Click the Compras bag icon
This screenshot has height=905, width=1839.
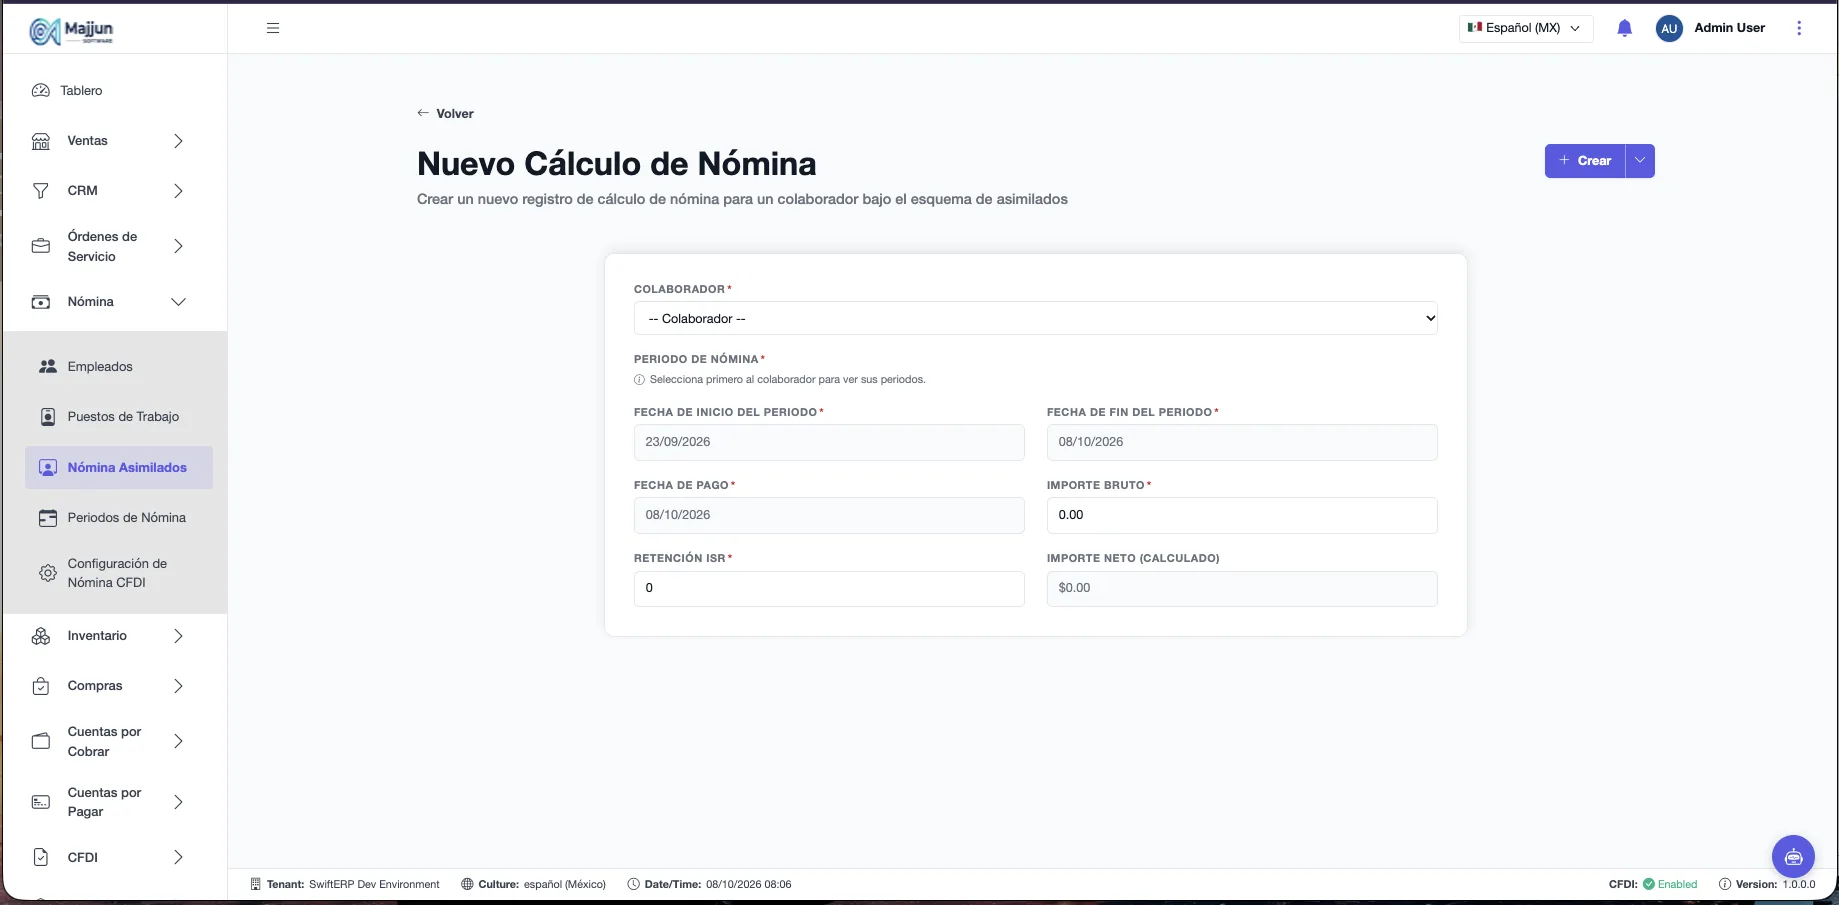[x=41, y=686]
